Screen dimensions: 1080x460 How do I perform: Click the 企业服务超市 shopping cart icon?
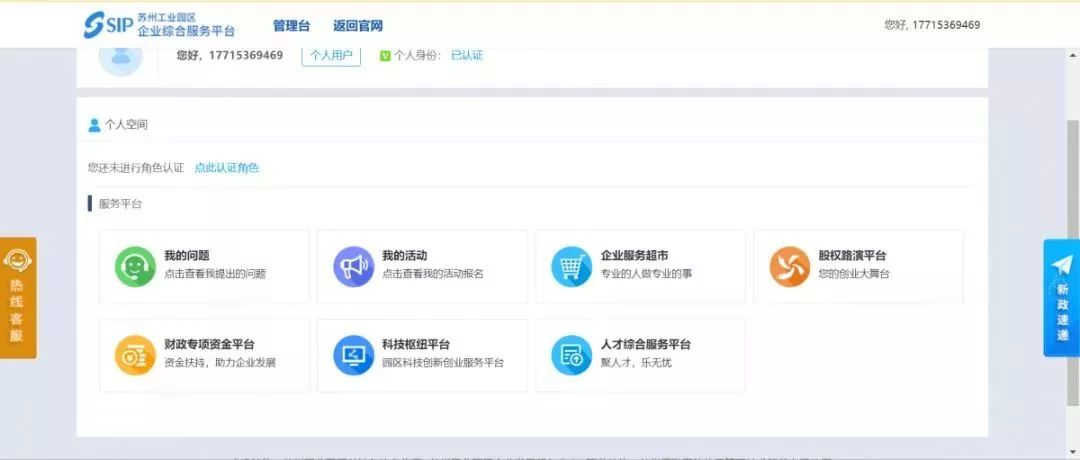click(x=572, y=266)
